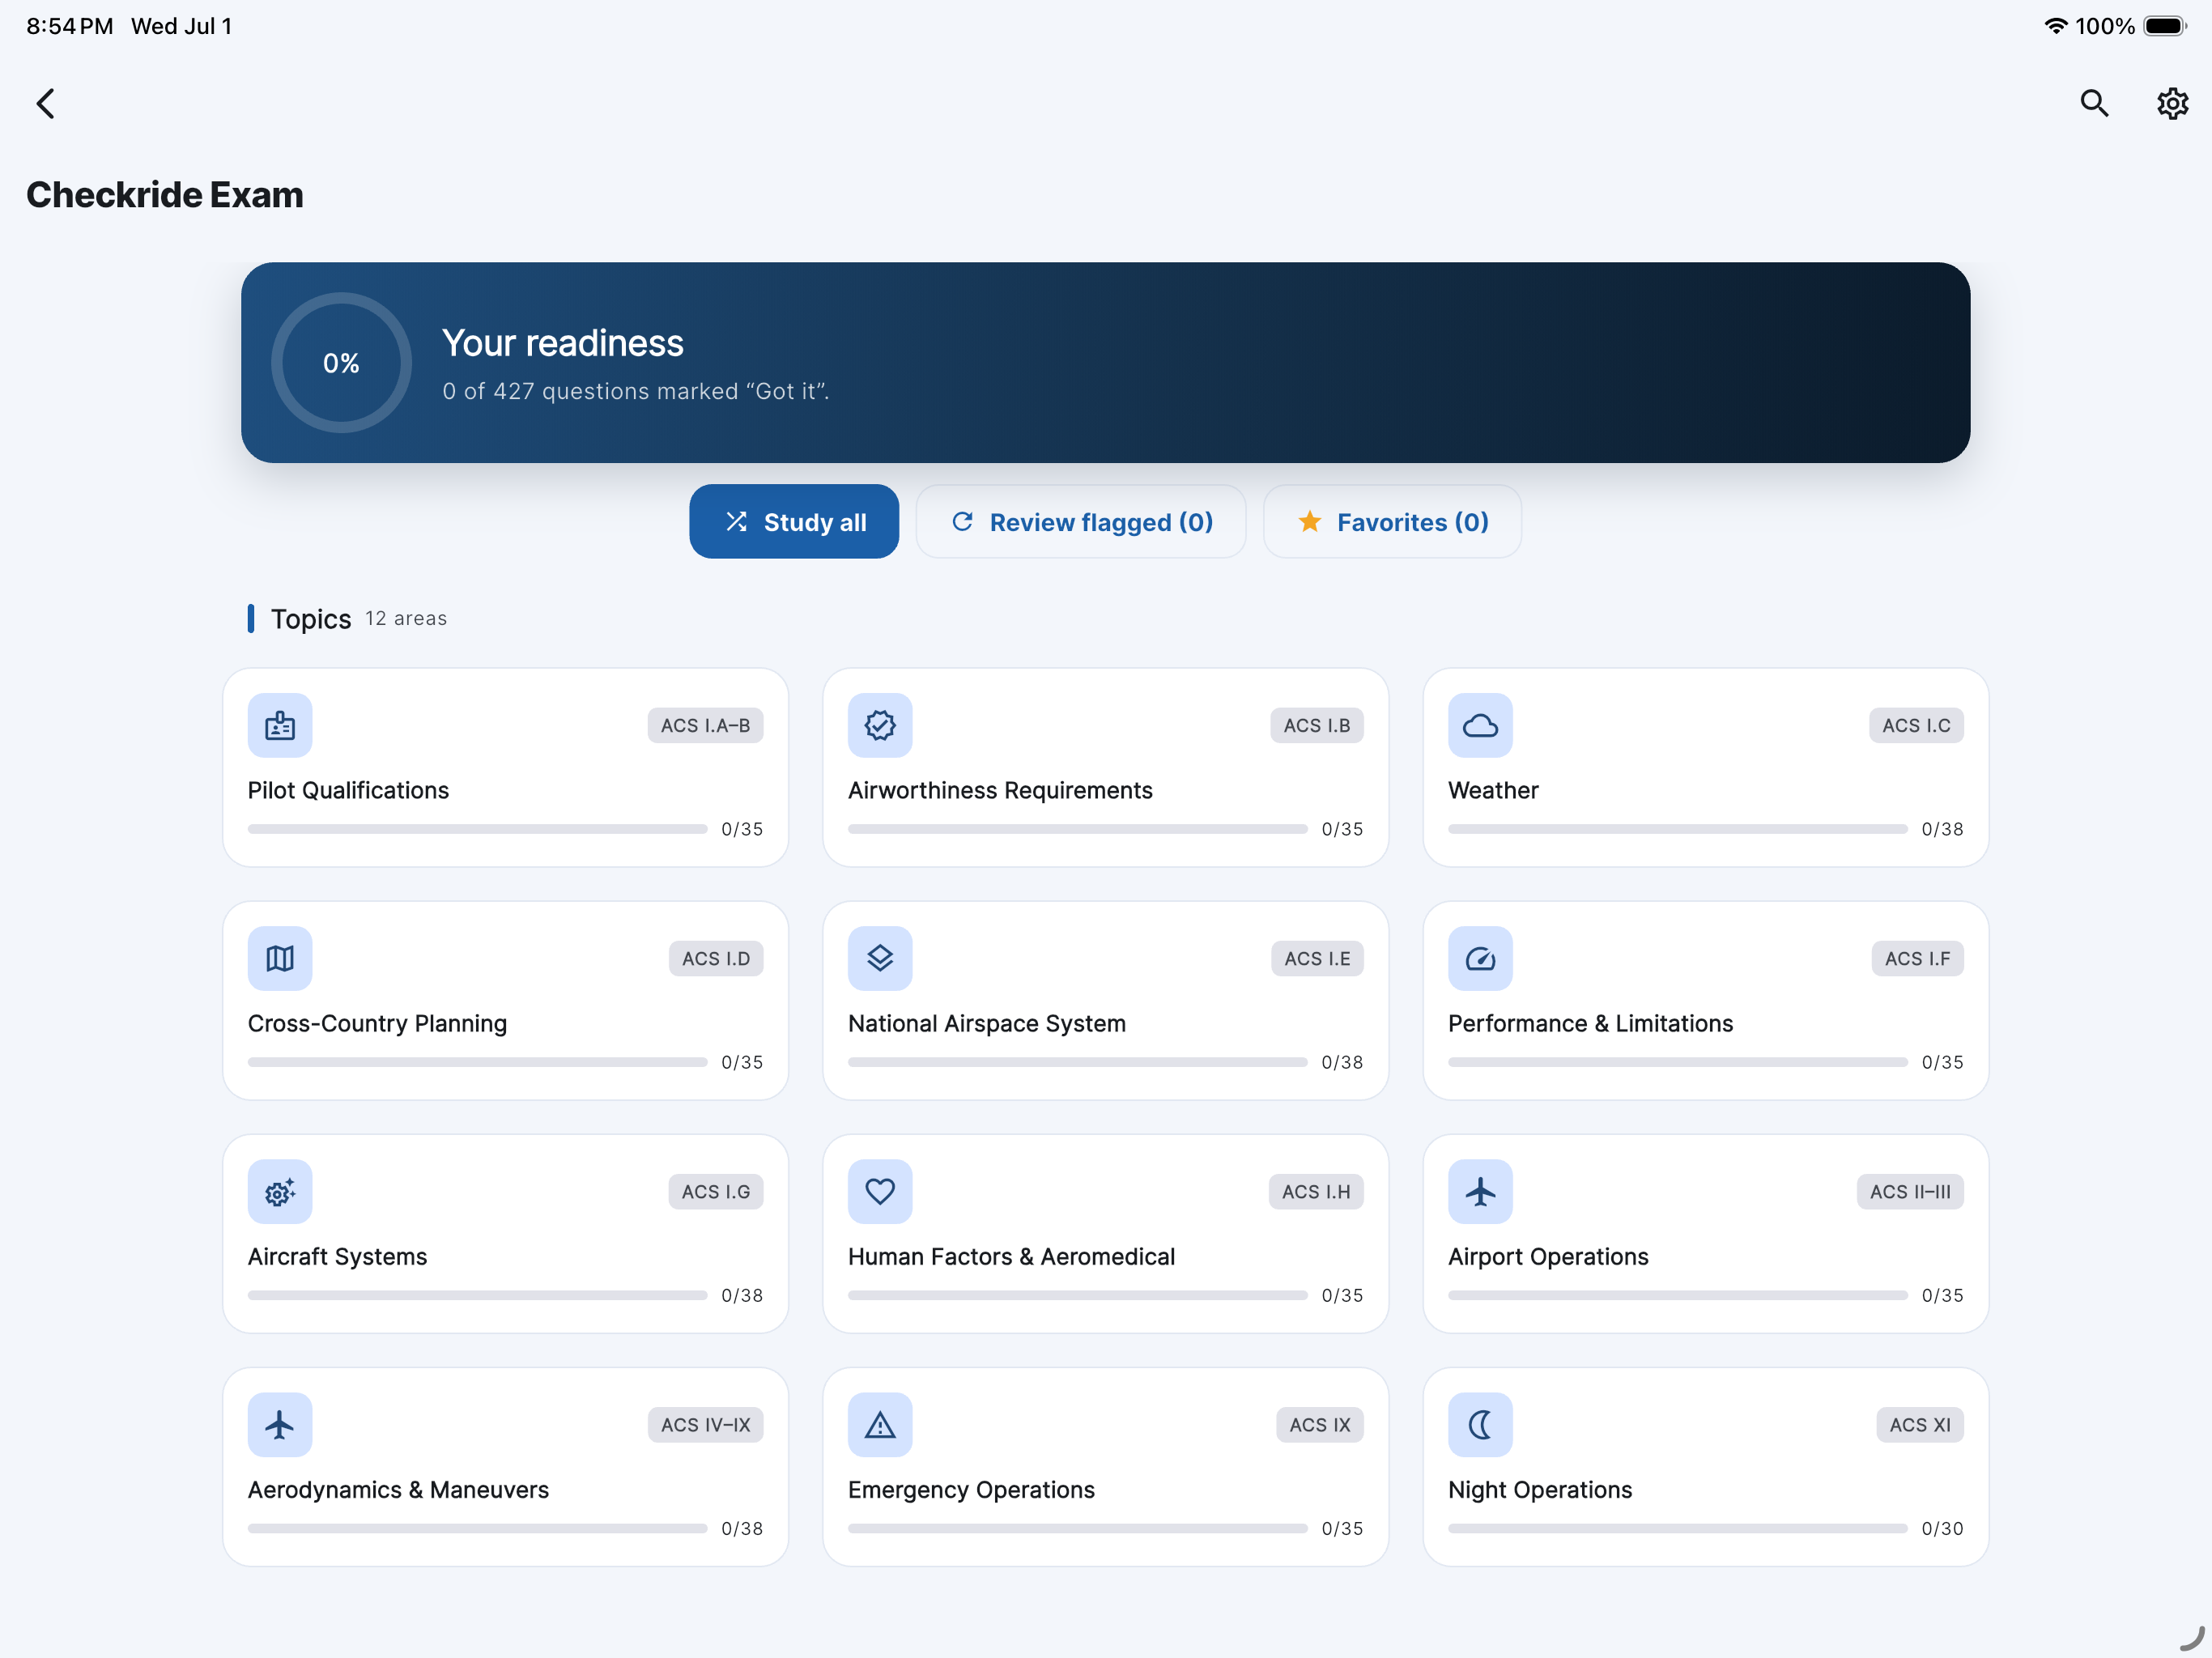Tap the Wi-Fi status icon
The image size is (2212, 1658).
(x=2055, y=26)
